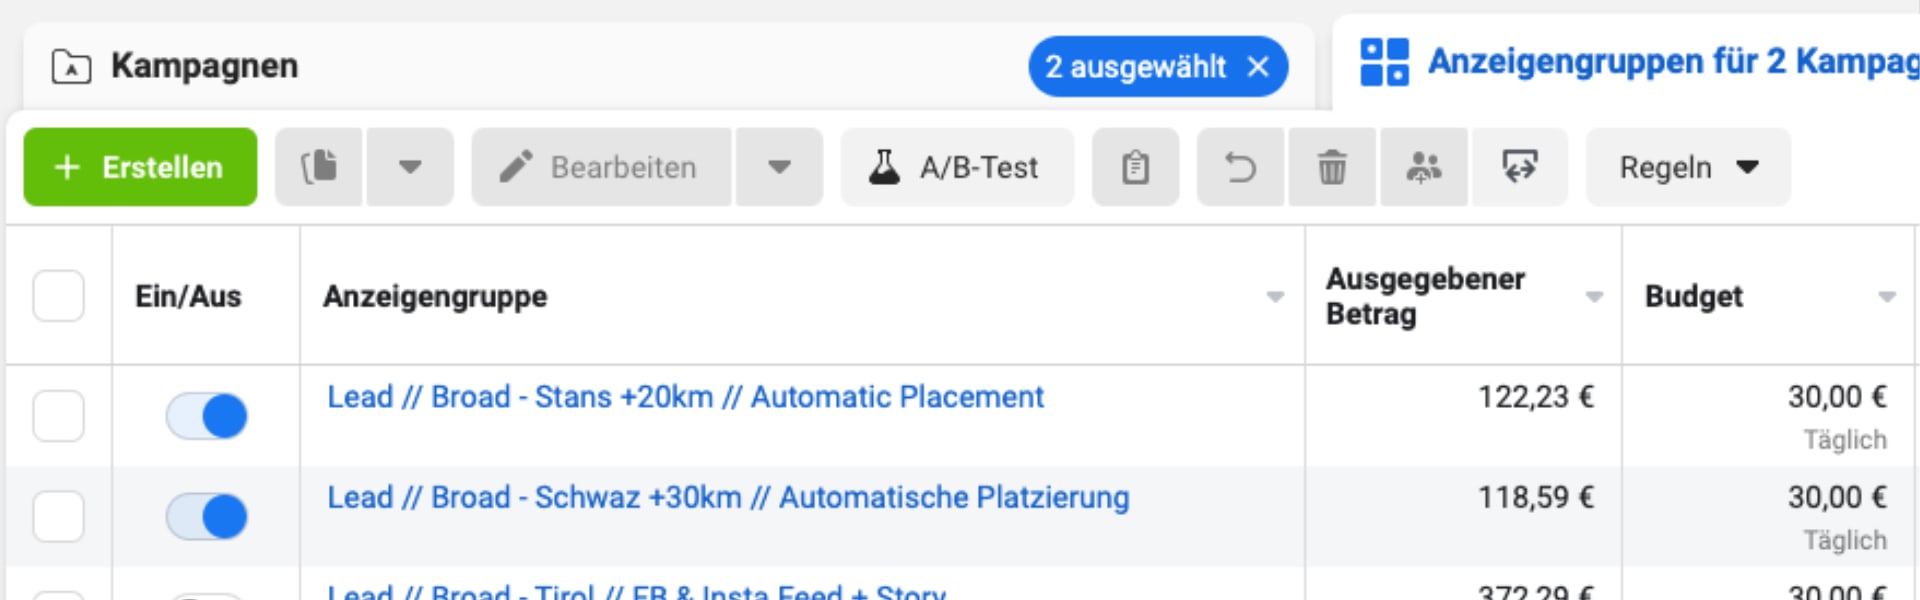Open the A/B-Test flask button
This screenshot has width=1920, height=600.
957,167
